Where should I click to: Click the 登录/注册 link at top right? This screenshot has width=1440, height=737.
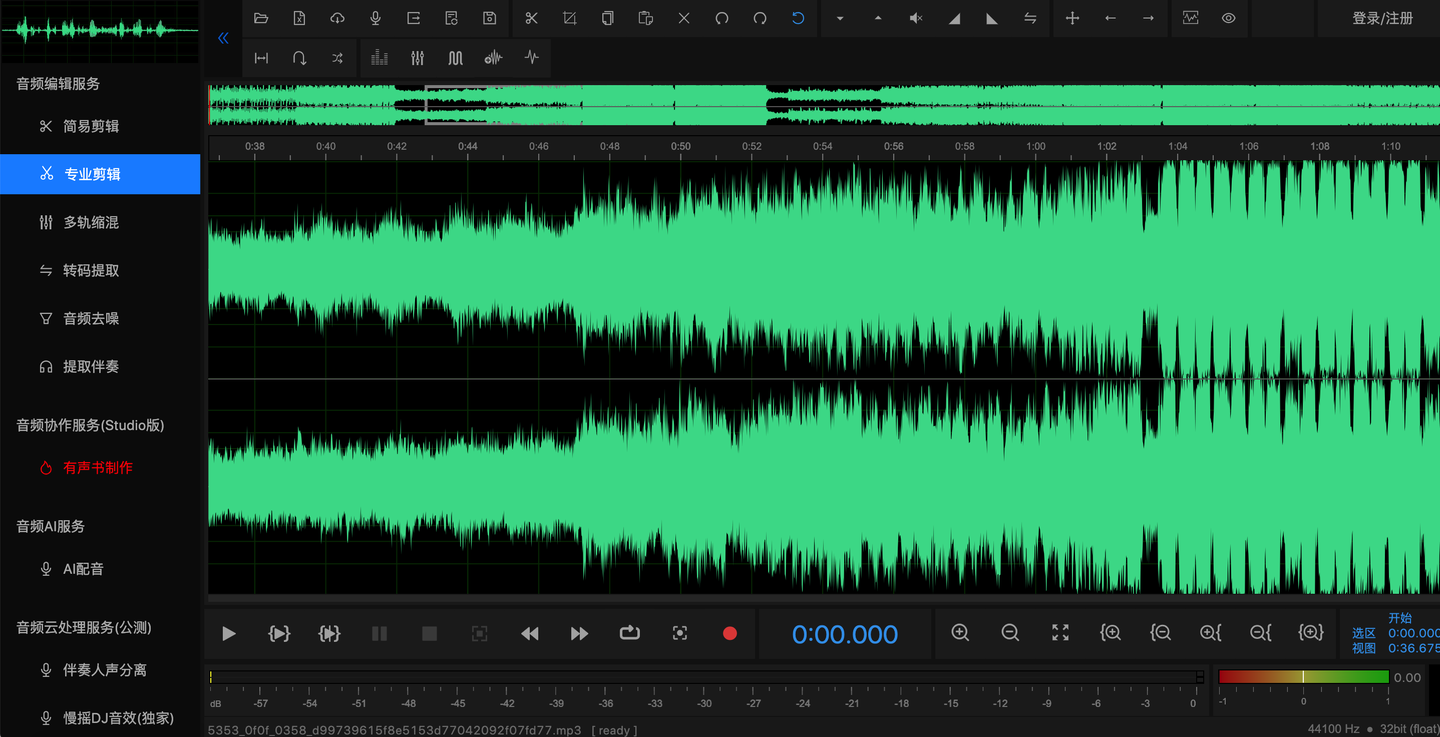1381,18
